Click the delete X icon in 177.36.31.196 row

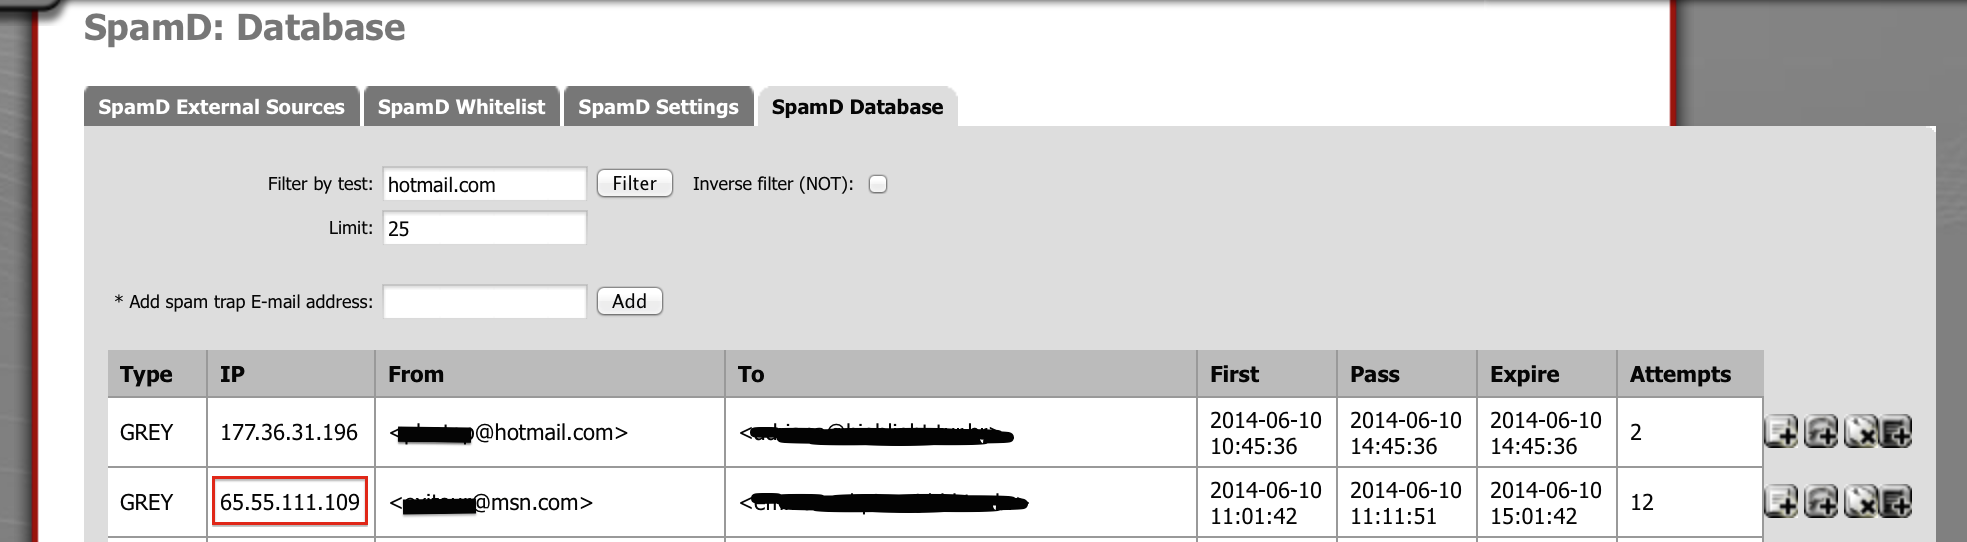[x=1859, y=432]
